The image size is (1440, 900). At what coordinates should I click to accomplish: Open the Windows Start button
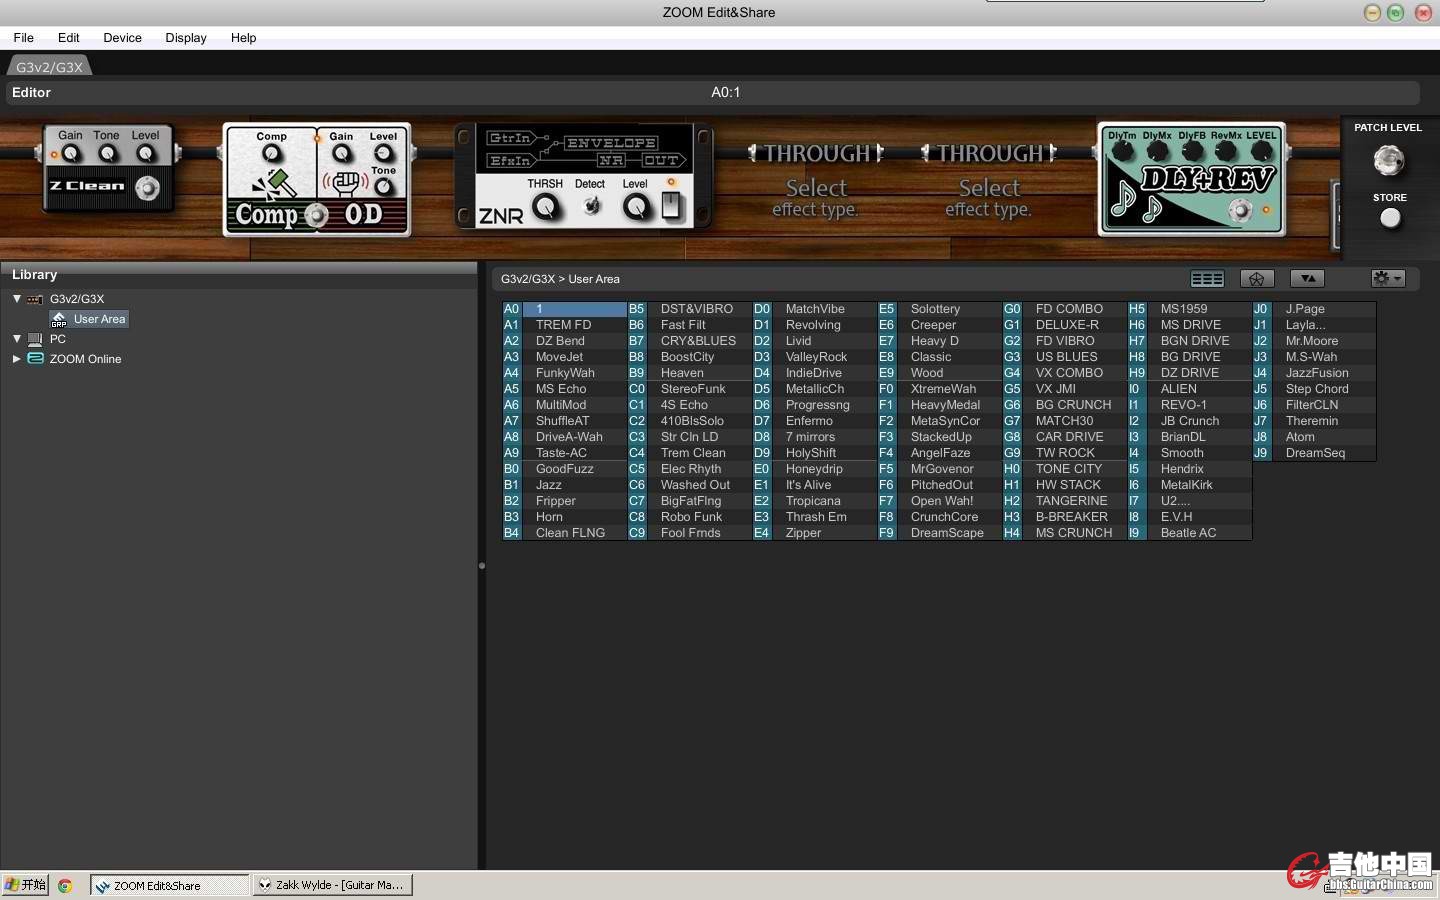(x=25, y=885)
